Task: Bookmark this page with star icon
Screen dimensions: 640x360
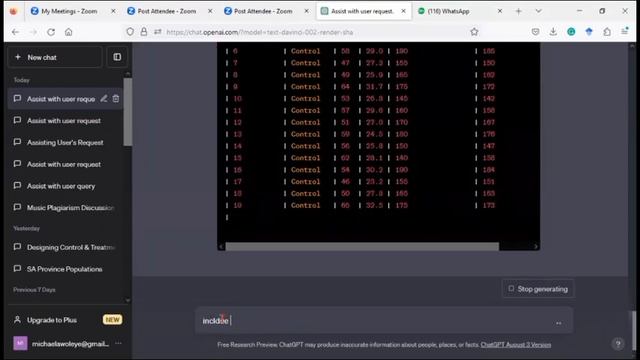Action: 474,32
